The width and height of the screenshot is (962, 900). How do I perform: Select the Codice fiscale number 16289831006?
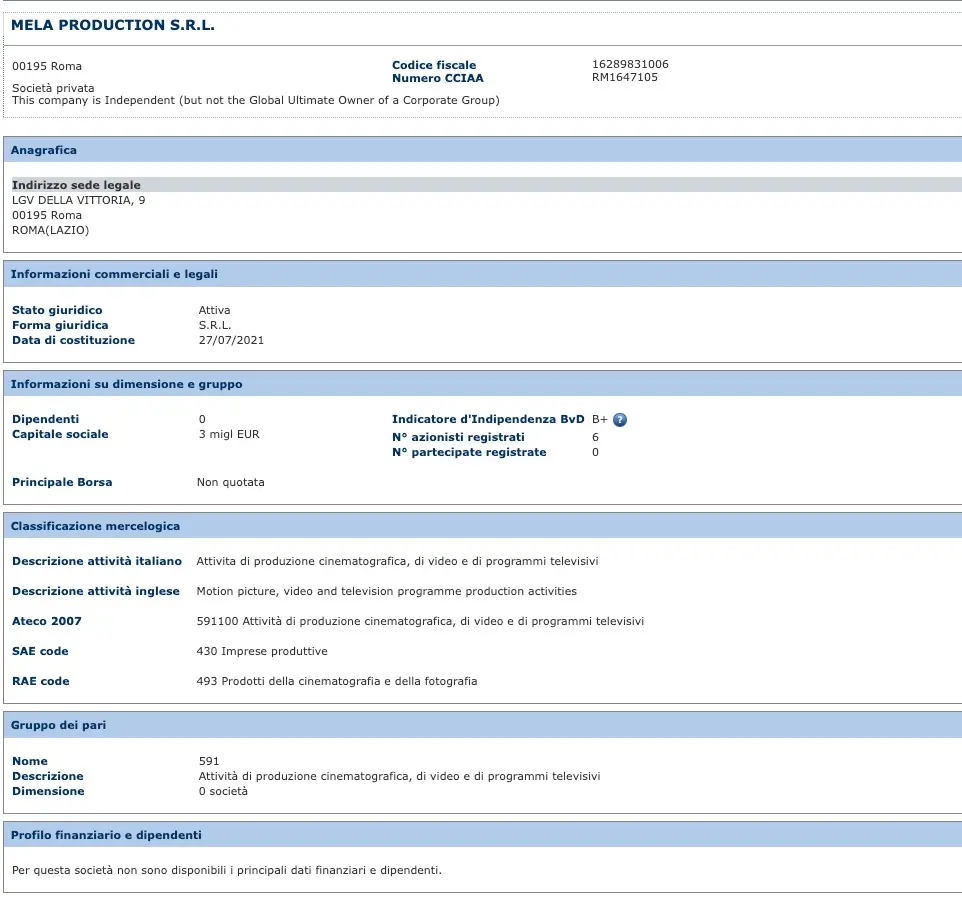pos(630,65)
